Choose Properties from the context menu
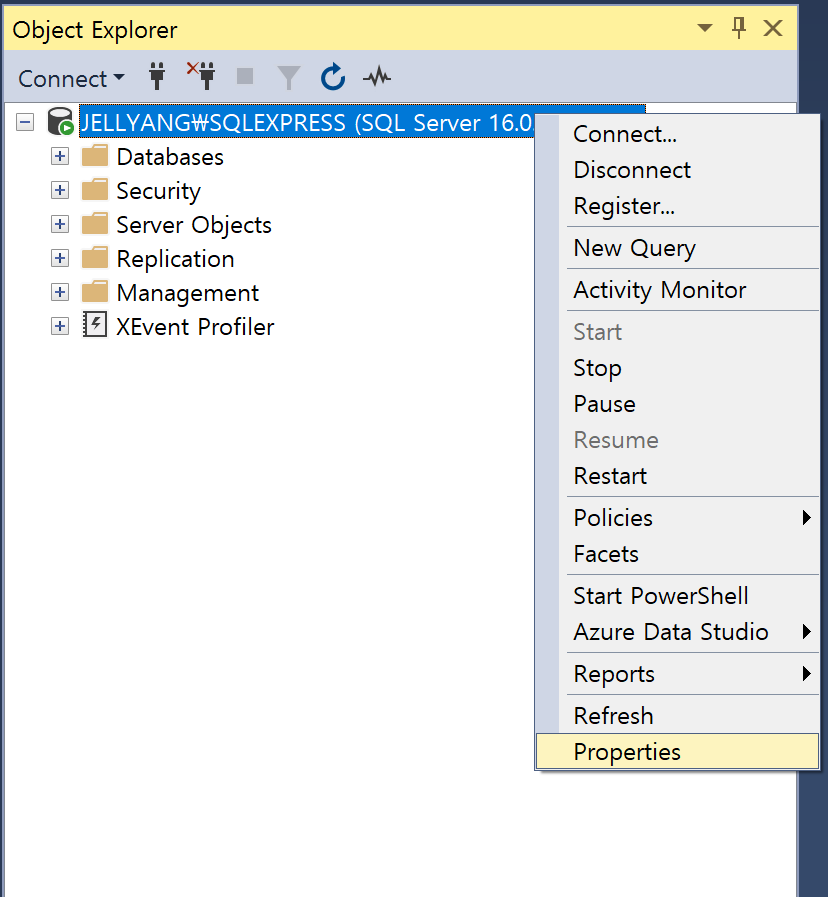 point(678,752)
